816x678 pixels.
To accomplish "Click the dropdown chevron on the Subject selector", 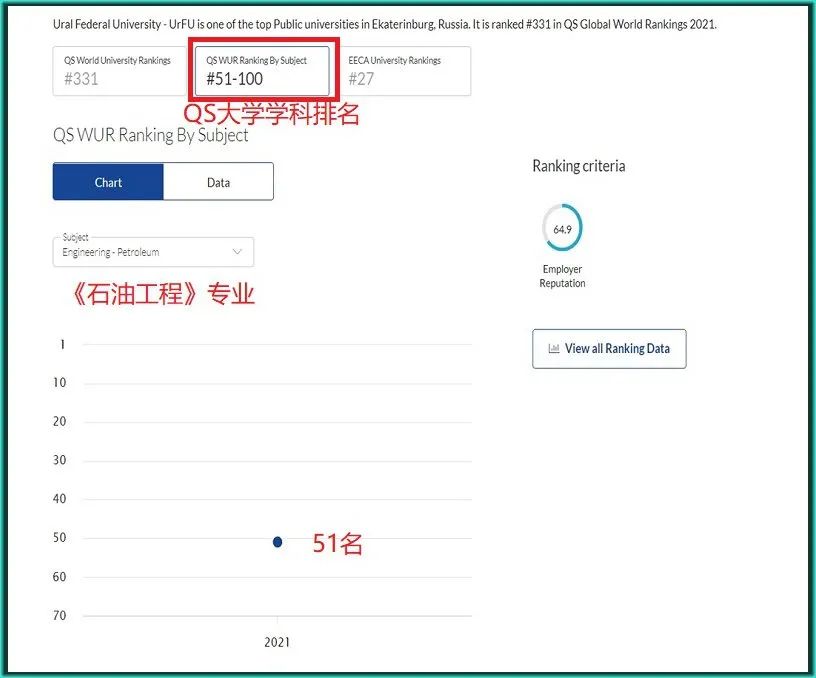I will (x=238, y=252).
